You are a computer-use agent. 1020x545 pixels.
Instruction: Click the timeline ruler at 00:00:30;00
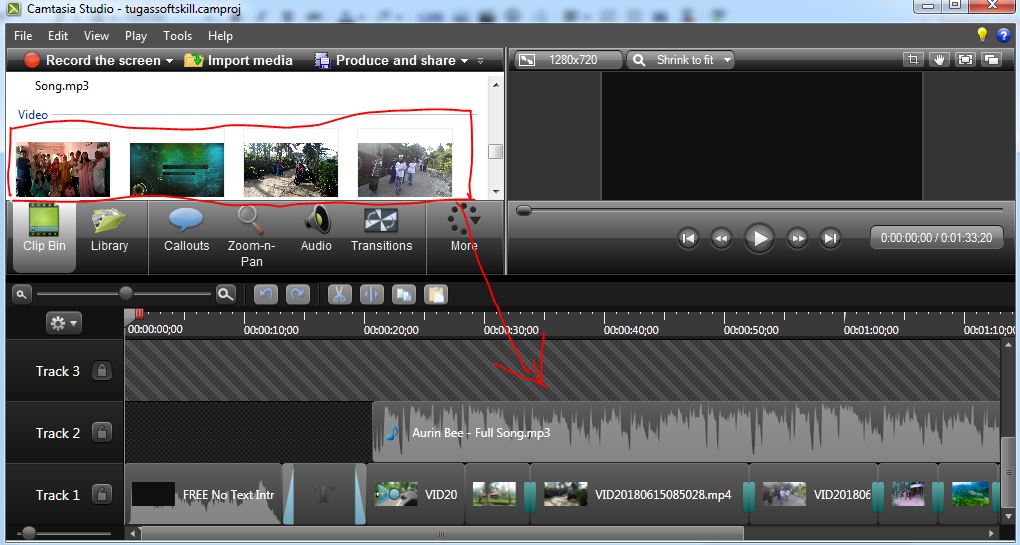click(511, 330)
